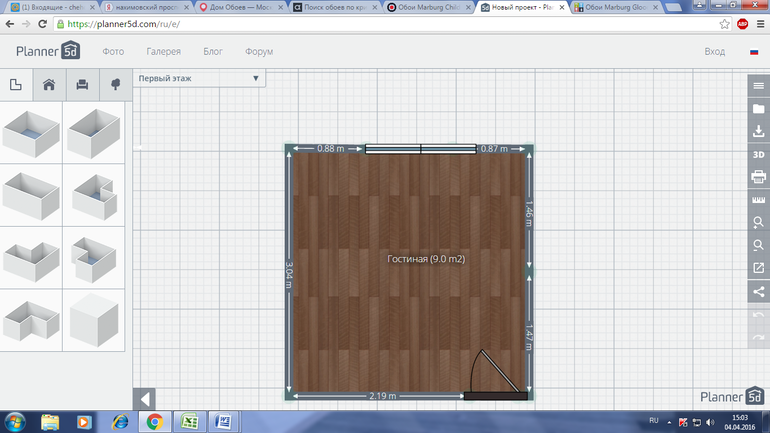Click the Вход login link
Viewport: 770px width, 433px height.
(714, 51)
